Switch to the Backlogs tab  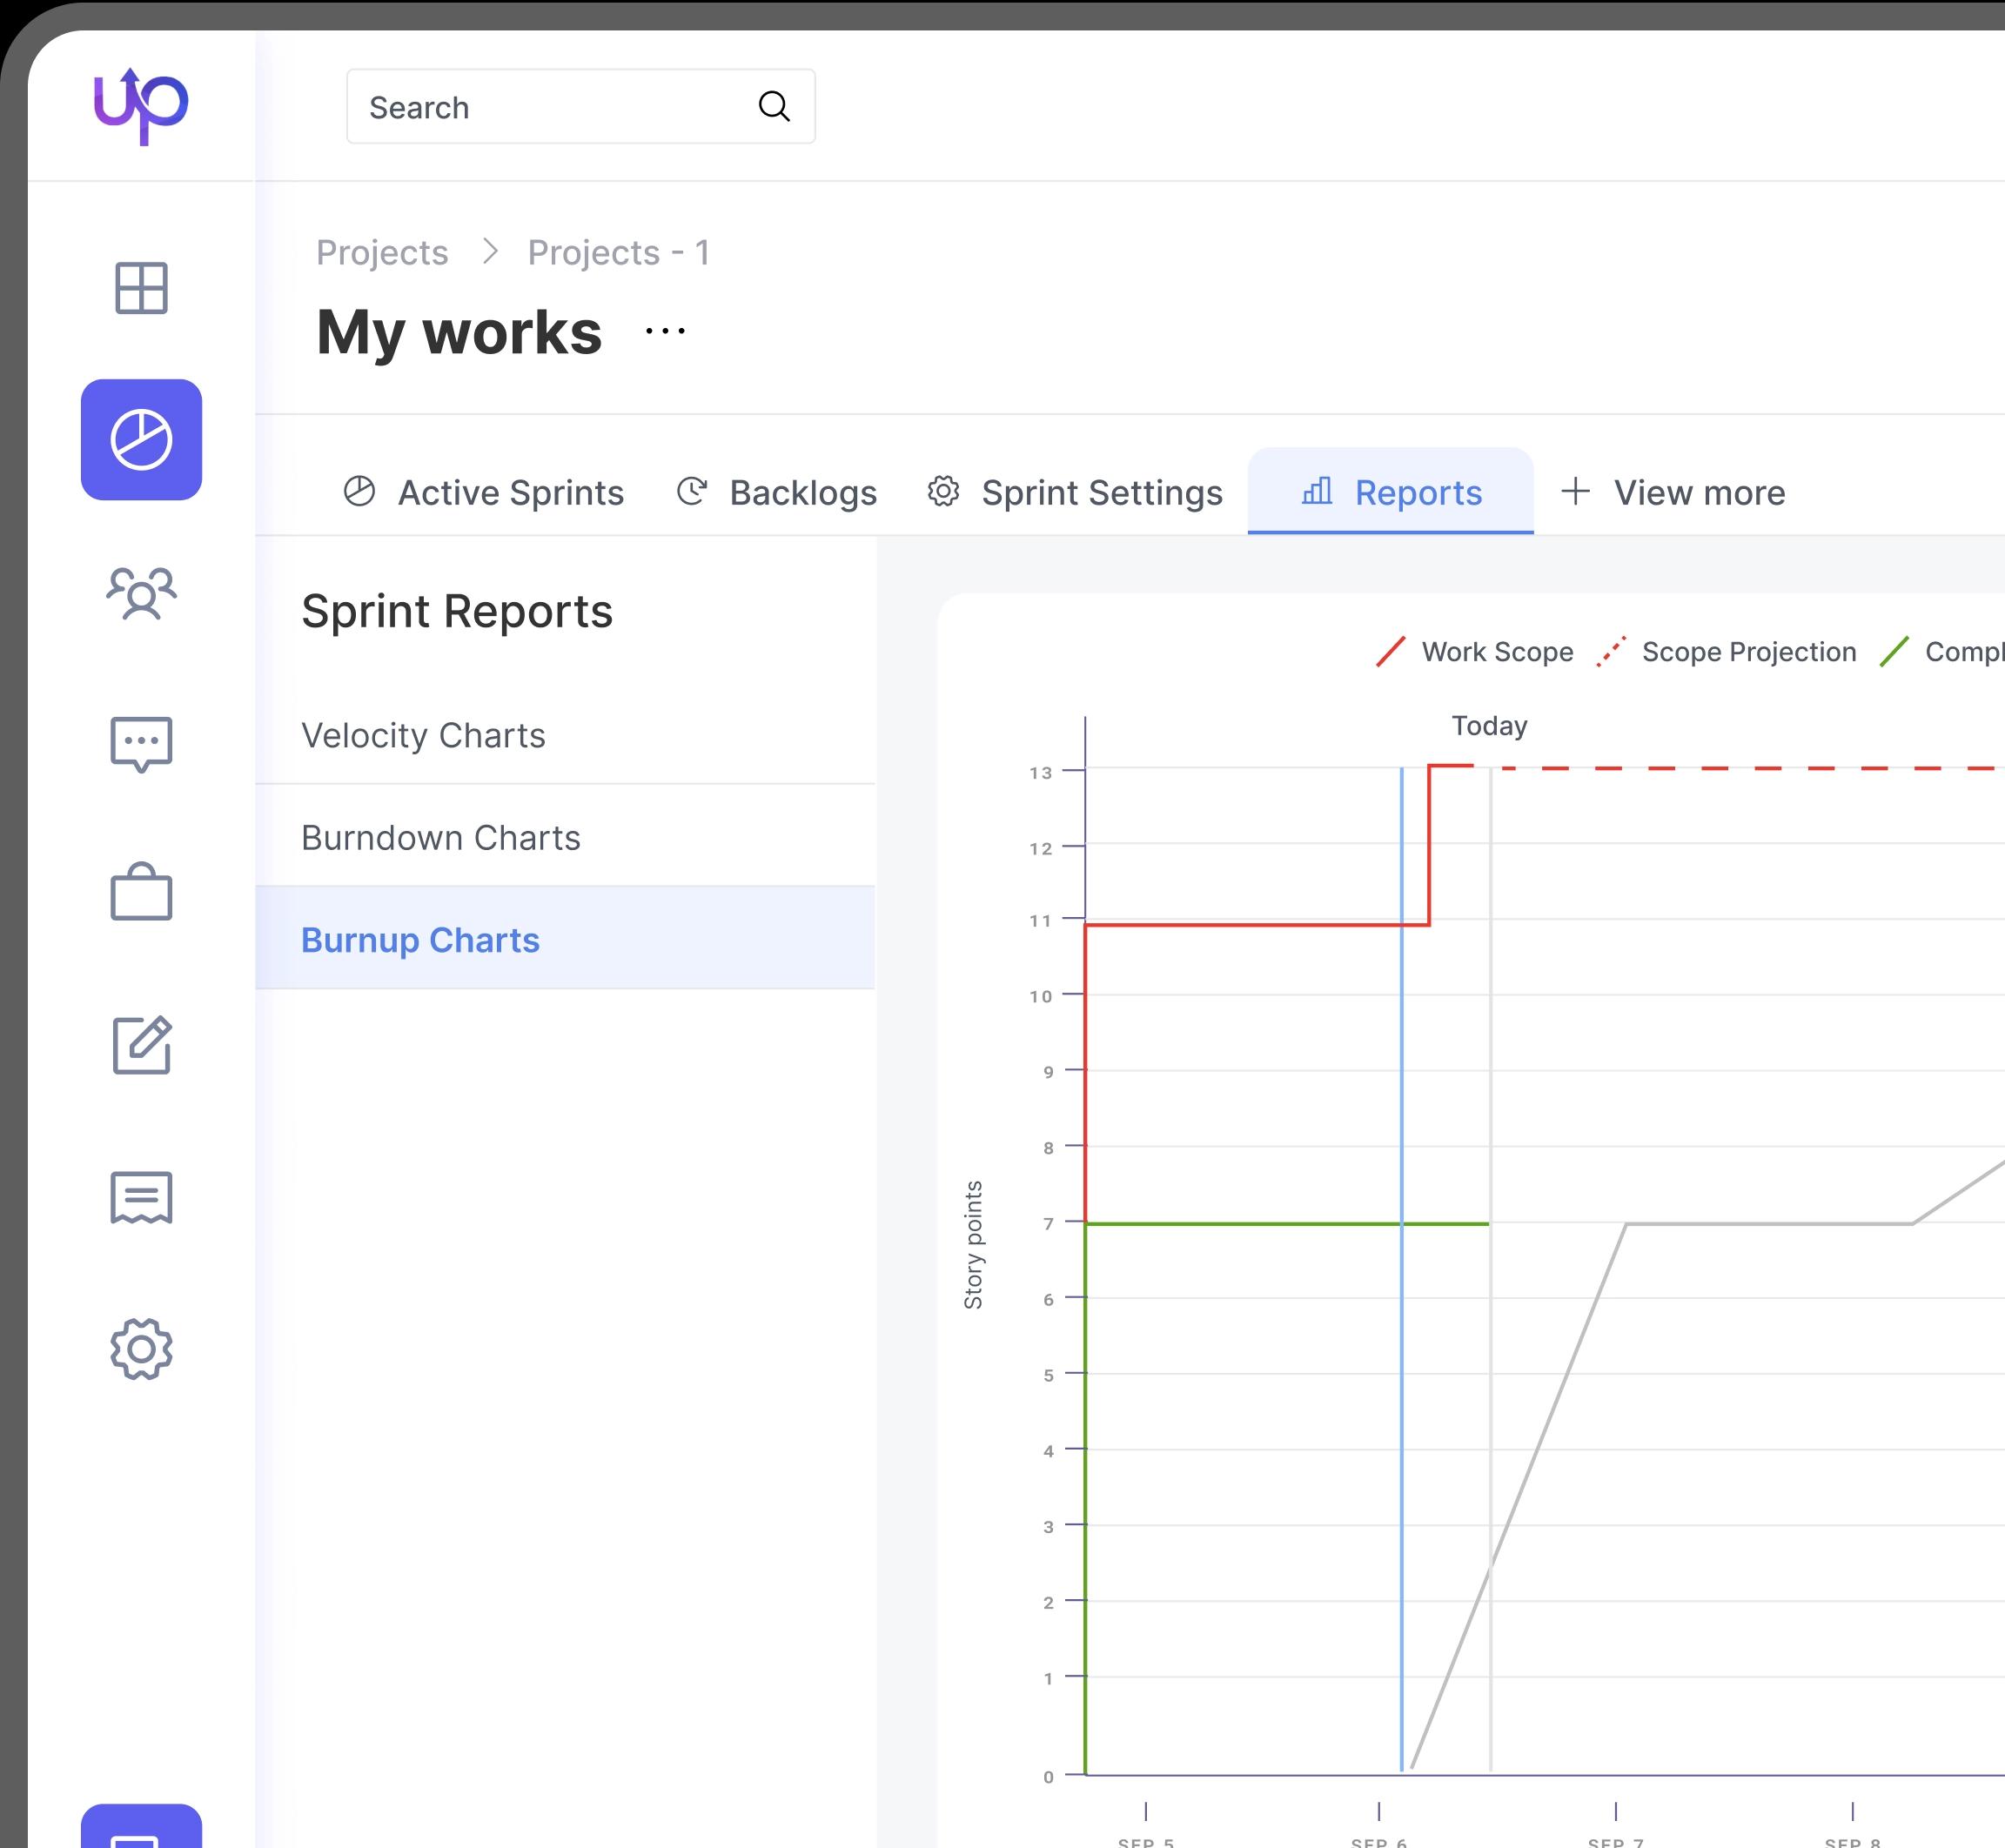click(777, 492)
